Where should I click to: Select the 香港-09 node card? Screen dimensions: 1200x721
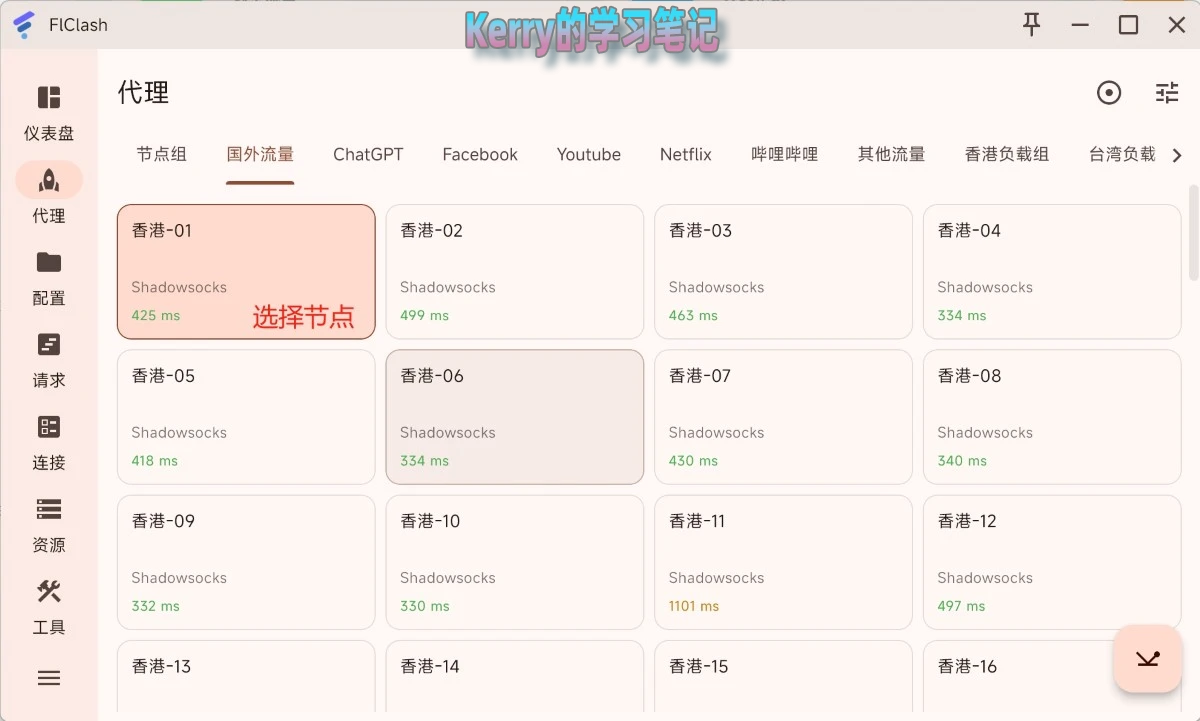click(246, 562)
